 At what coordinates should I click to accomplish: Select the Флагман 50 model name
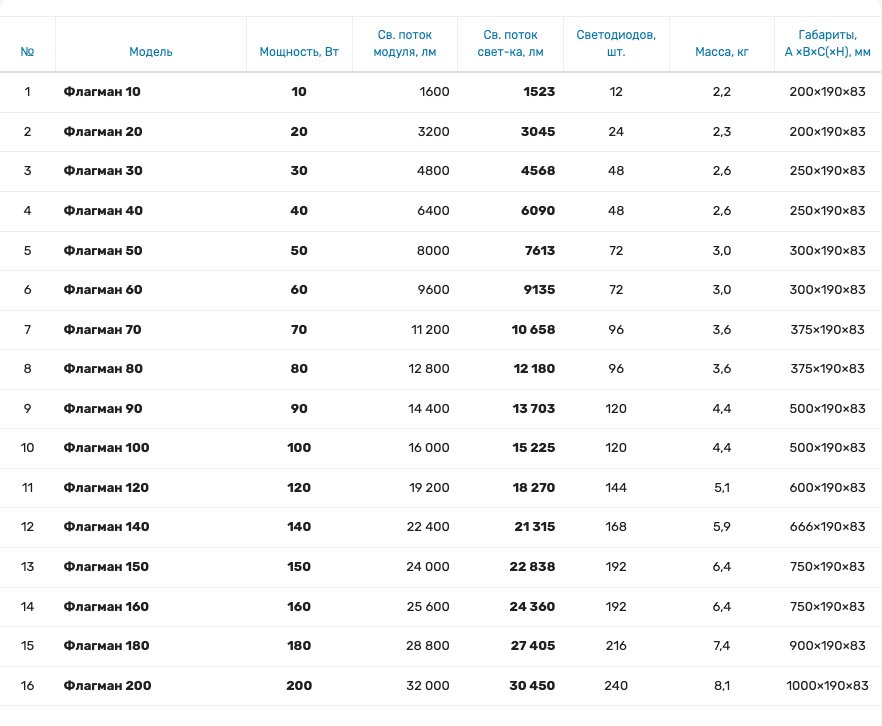pos(103,251)
